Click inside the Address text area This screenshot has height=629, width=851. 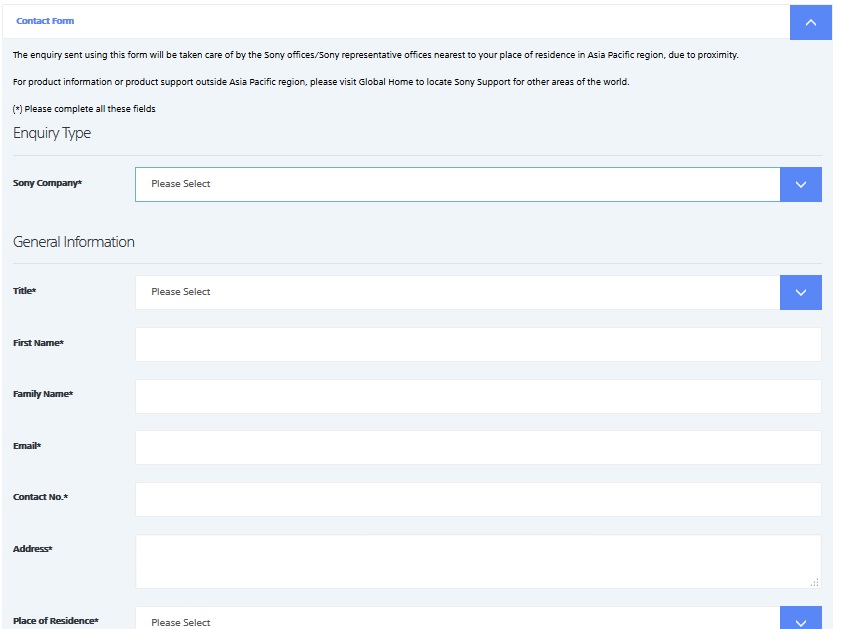(x=477, y=560)
